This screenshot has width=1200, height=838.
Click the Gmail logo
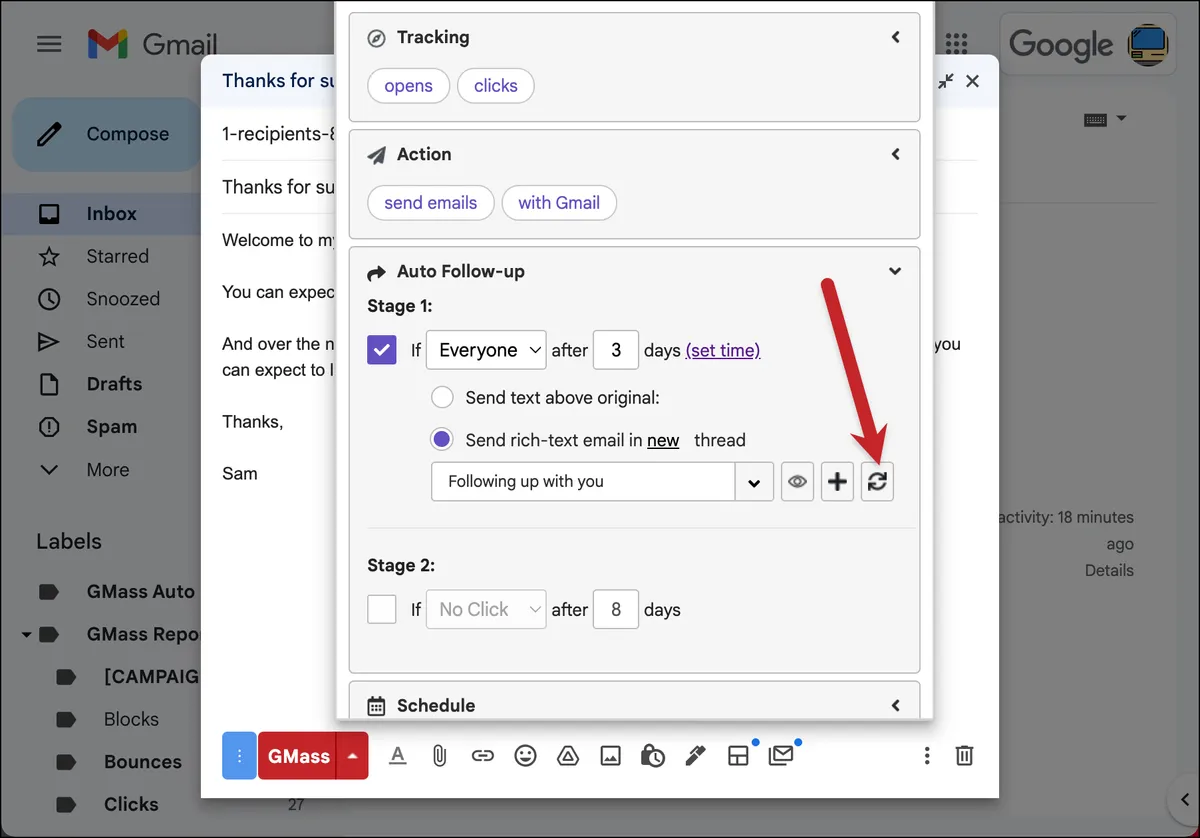152,44
